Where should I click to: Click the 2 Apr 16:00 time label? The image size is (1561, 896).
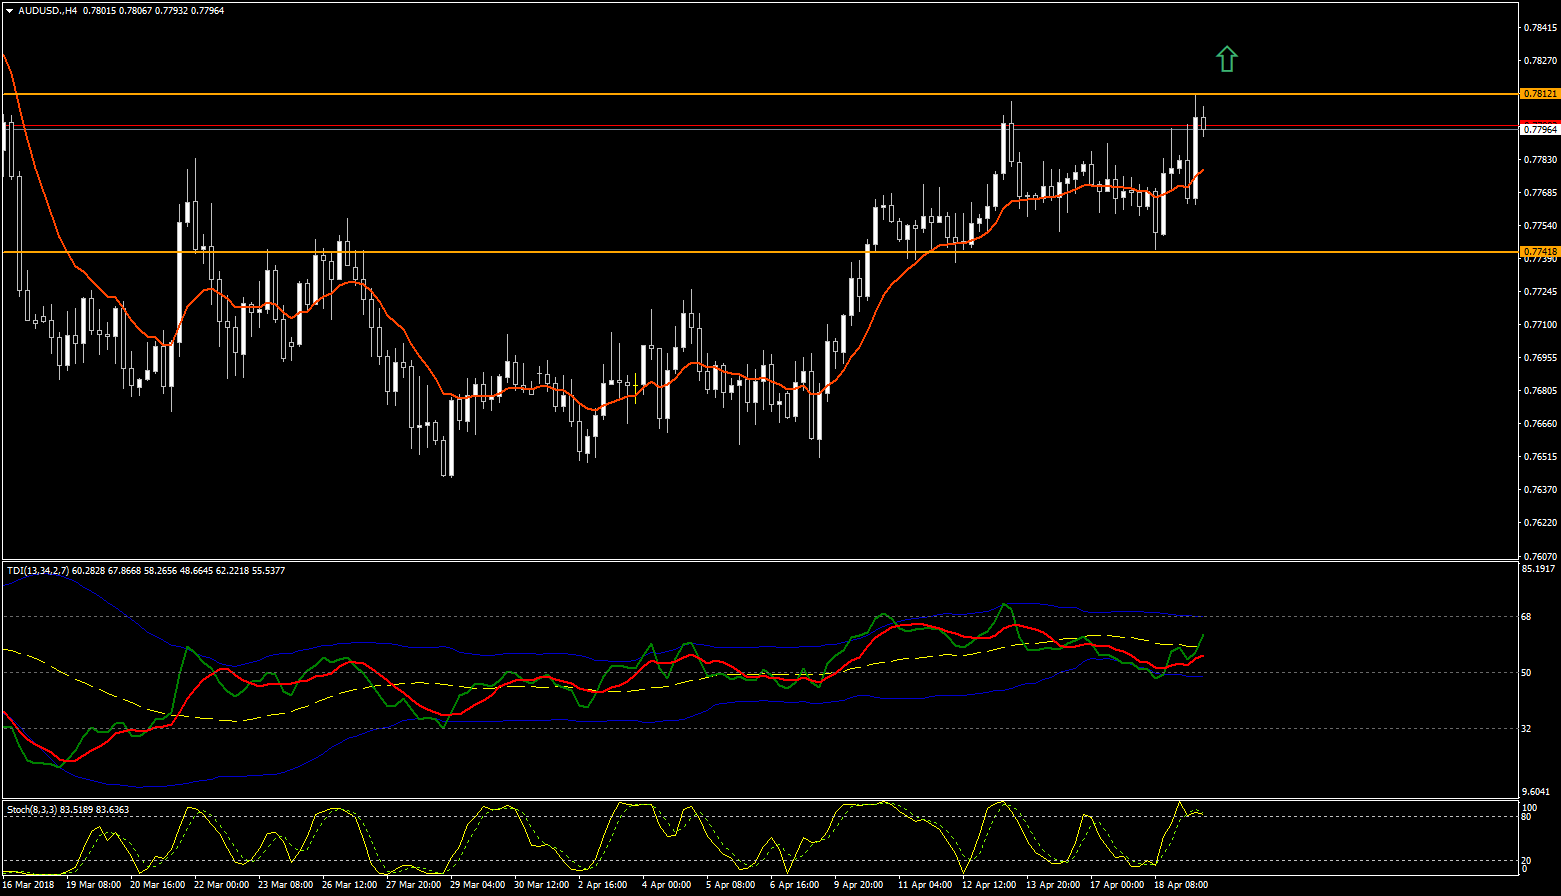602,885
